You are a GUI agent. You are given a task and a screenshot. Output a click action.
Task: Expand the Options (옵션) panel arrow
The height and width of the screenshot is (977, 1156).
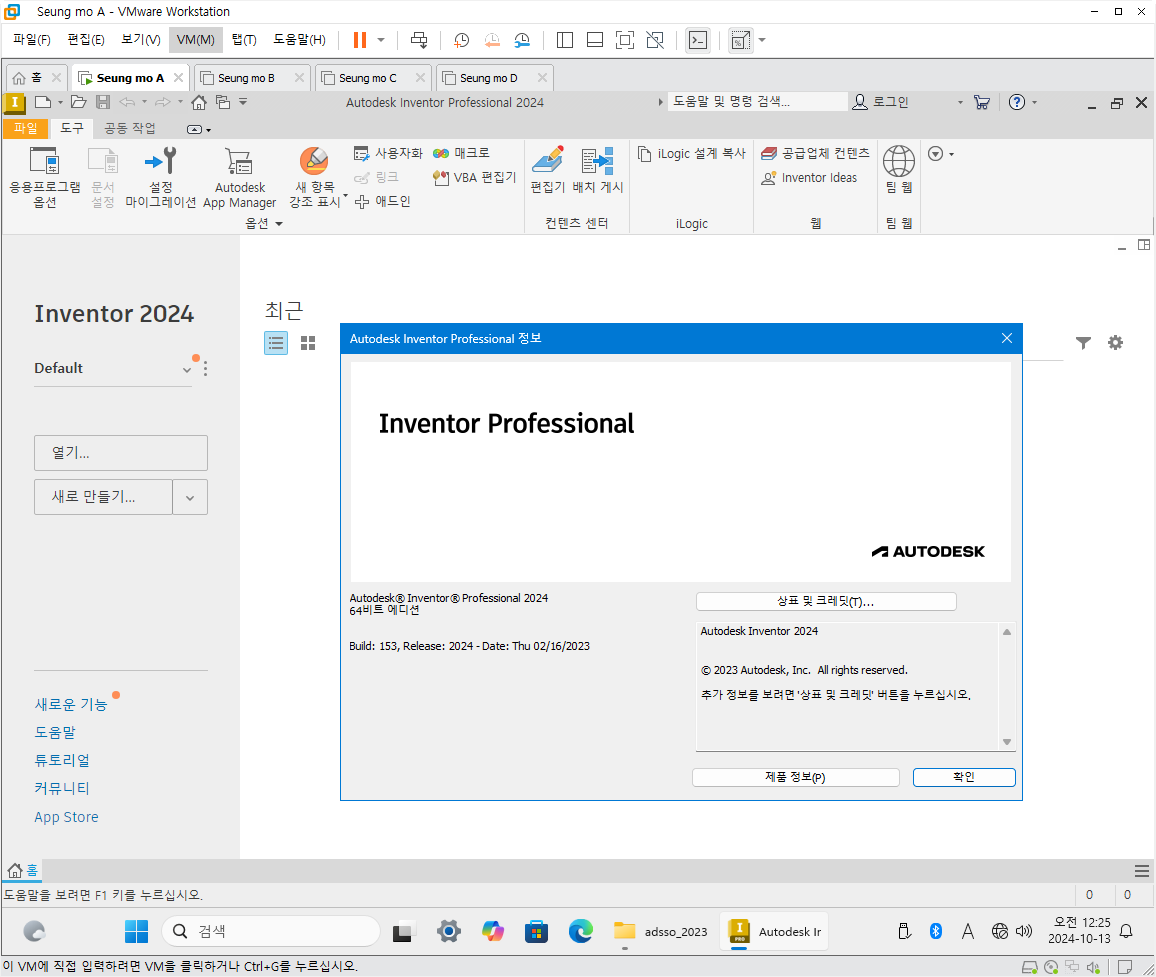coord(279,223)
